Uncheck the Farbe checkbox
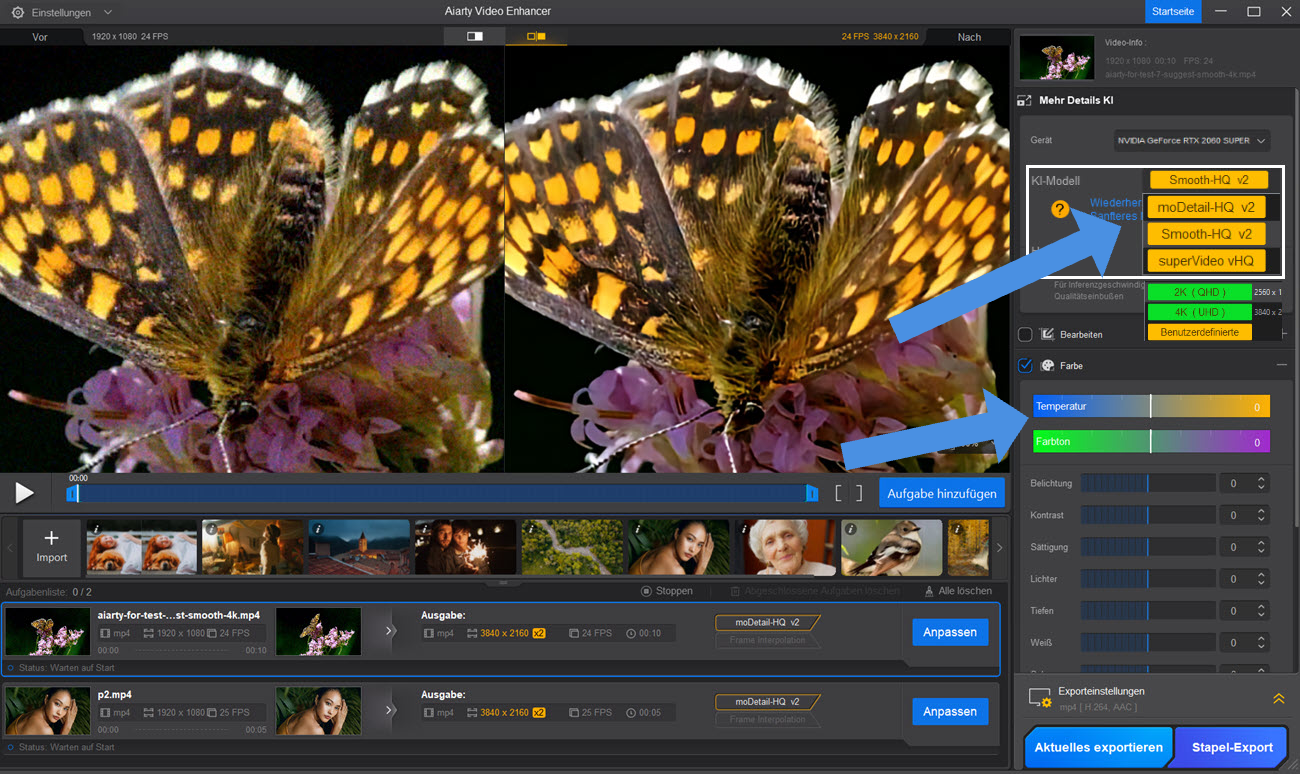1300x774 pixels. pos(1025,365)
